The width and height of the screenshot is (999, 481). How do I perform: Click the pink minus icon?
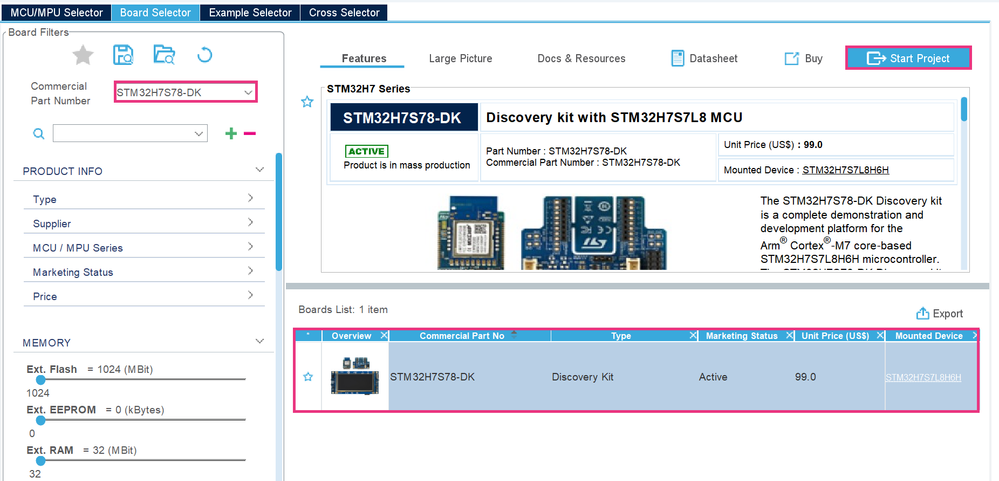[x=250, y=133]
